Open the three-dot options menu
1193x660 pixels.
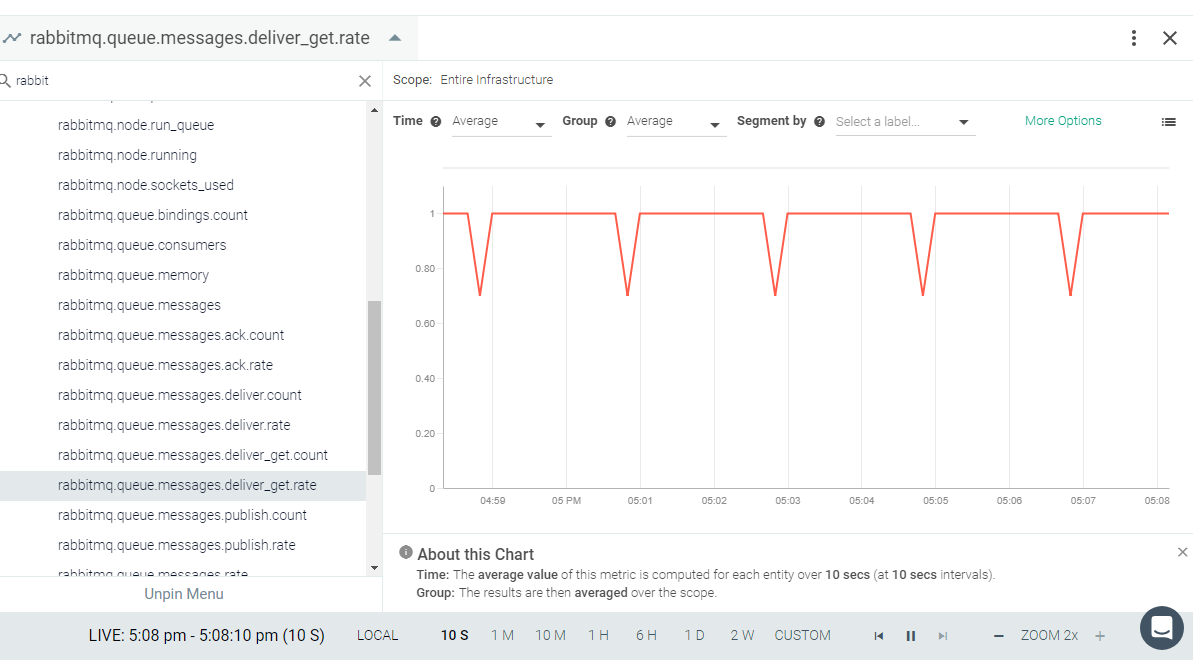coord(1134,38)
